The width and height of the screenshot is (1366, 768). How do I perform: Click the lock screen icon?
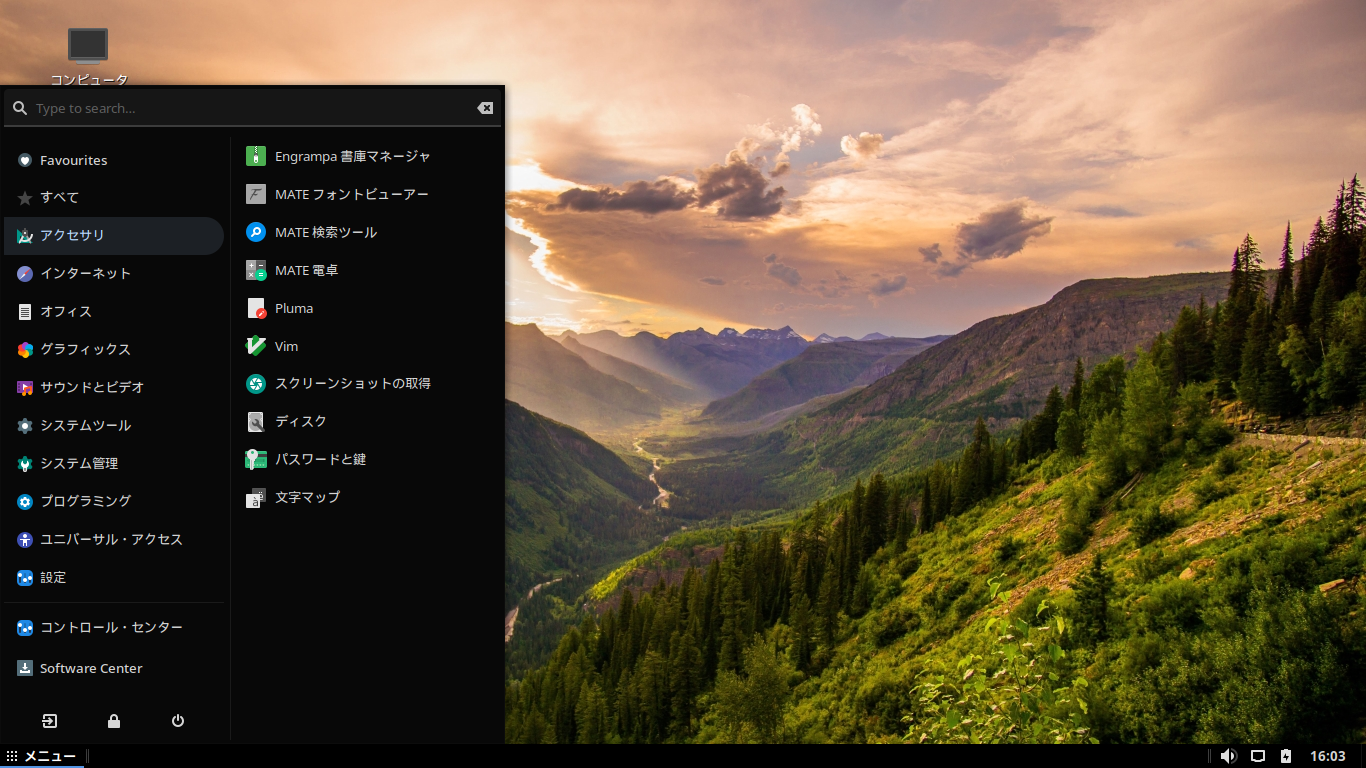point(114,721)
